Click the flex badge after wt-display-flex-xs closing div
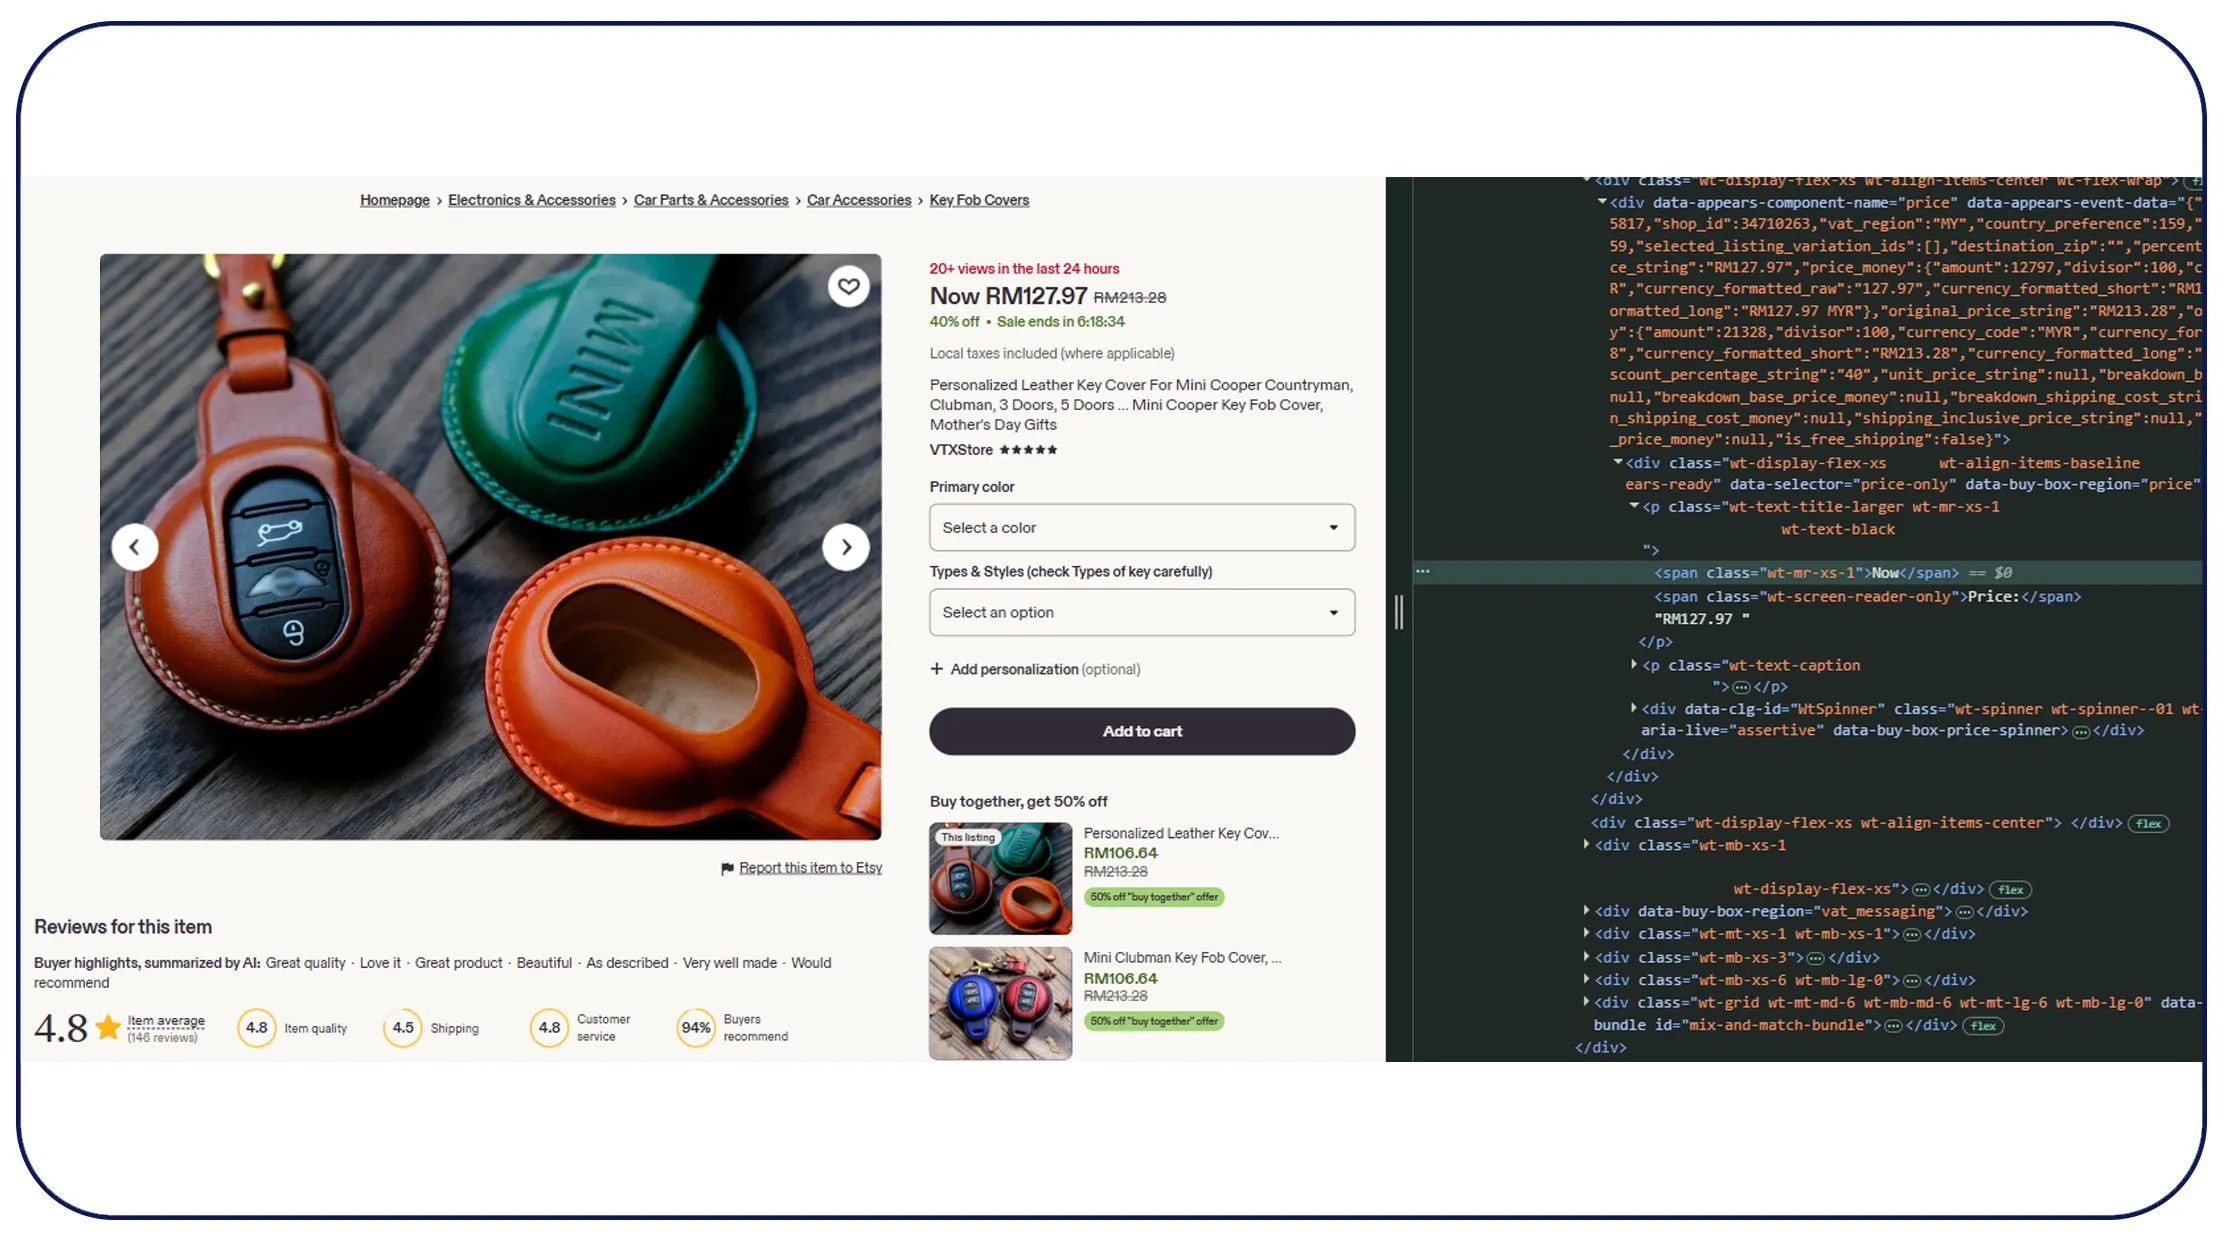This screenshot has height=1240, width=2223. pos(2010,889)
